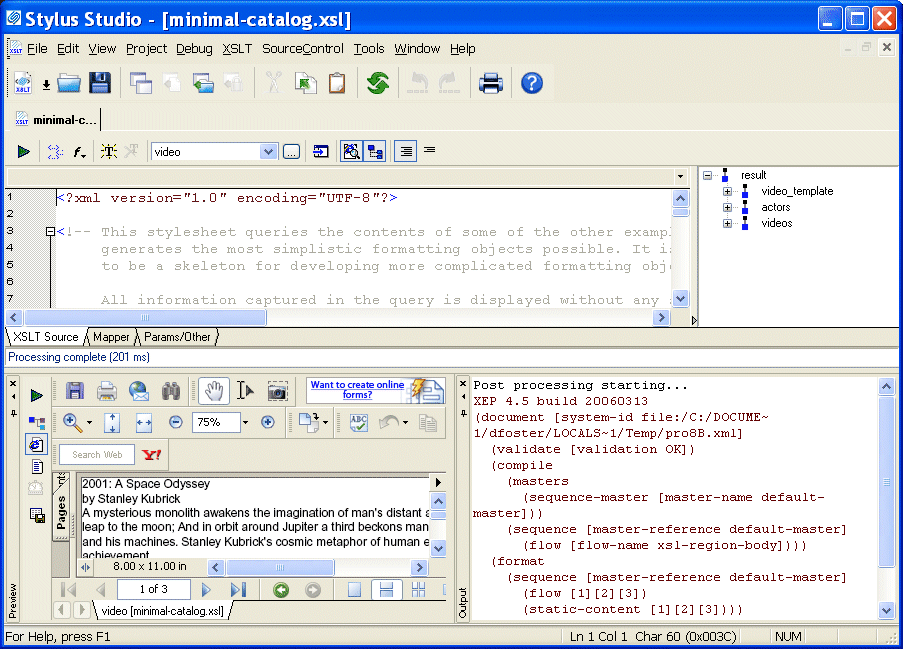Image resolution: width=903 pixels, height=649 pixels.
Task: Open Help with the blue question mark icon
Action: pos(532,83)
